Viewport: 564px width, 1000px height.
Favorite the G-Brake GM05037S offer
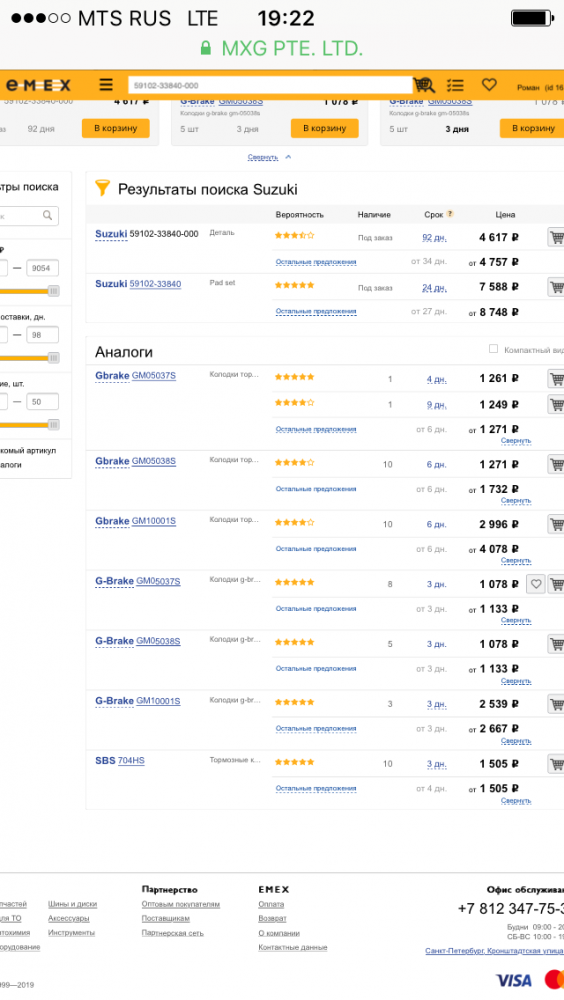click(535, 584)
